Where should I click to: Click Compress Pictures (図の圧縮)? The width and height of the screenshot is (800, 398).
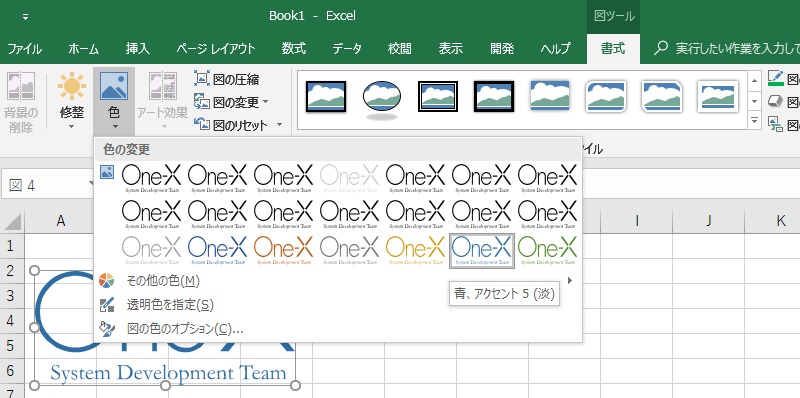tap(227, 79)
